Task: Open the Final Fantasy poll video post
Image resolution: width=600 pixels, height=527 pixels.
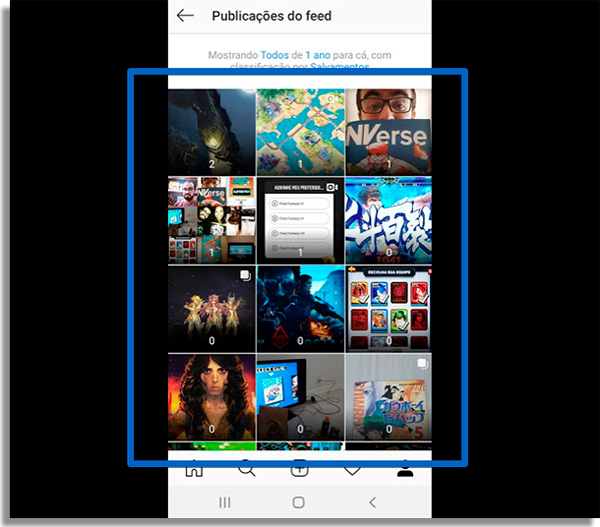Action: click(x=300, y=220)
